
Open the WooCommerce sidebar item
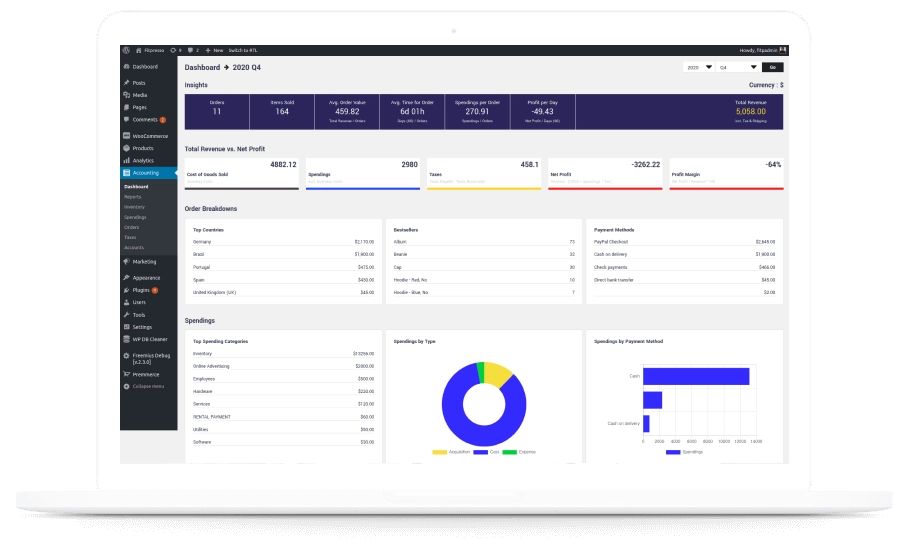pos(149,136)
